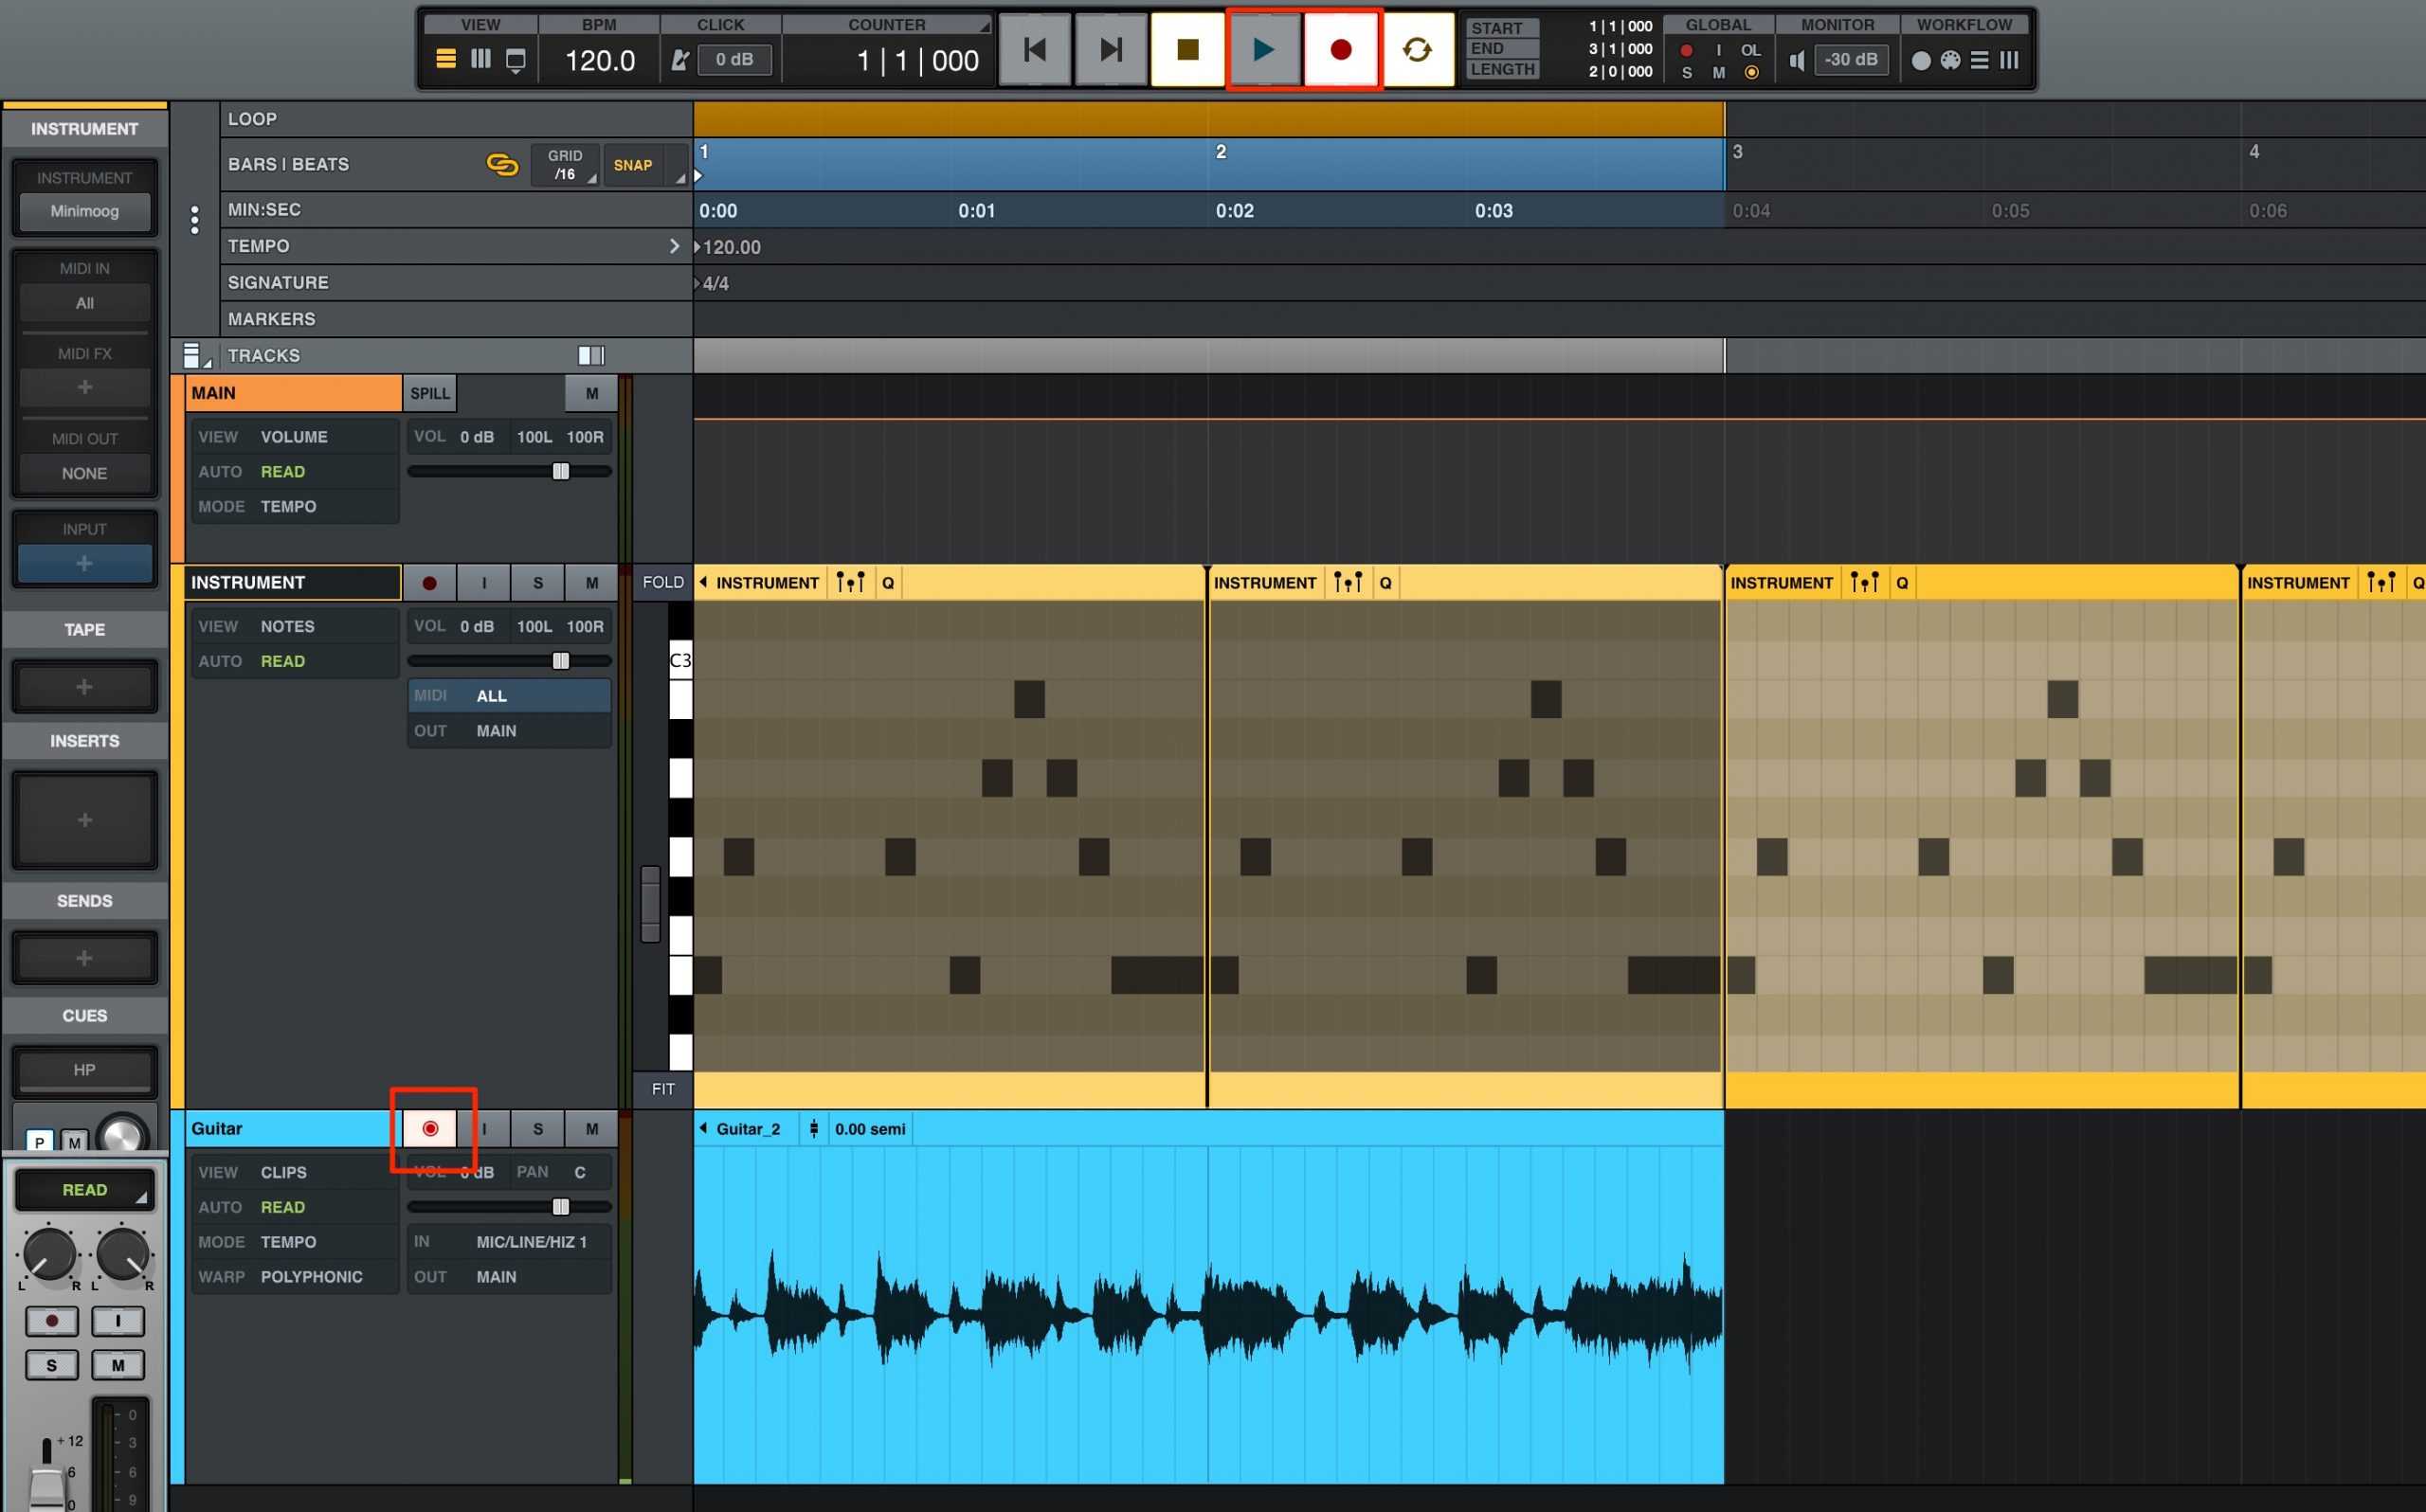The height and width of the screenshot is (1512, 2426).
Task: Adjust the MAIN track volume slider
Action: [x=560, y=471]
